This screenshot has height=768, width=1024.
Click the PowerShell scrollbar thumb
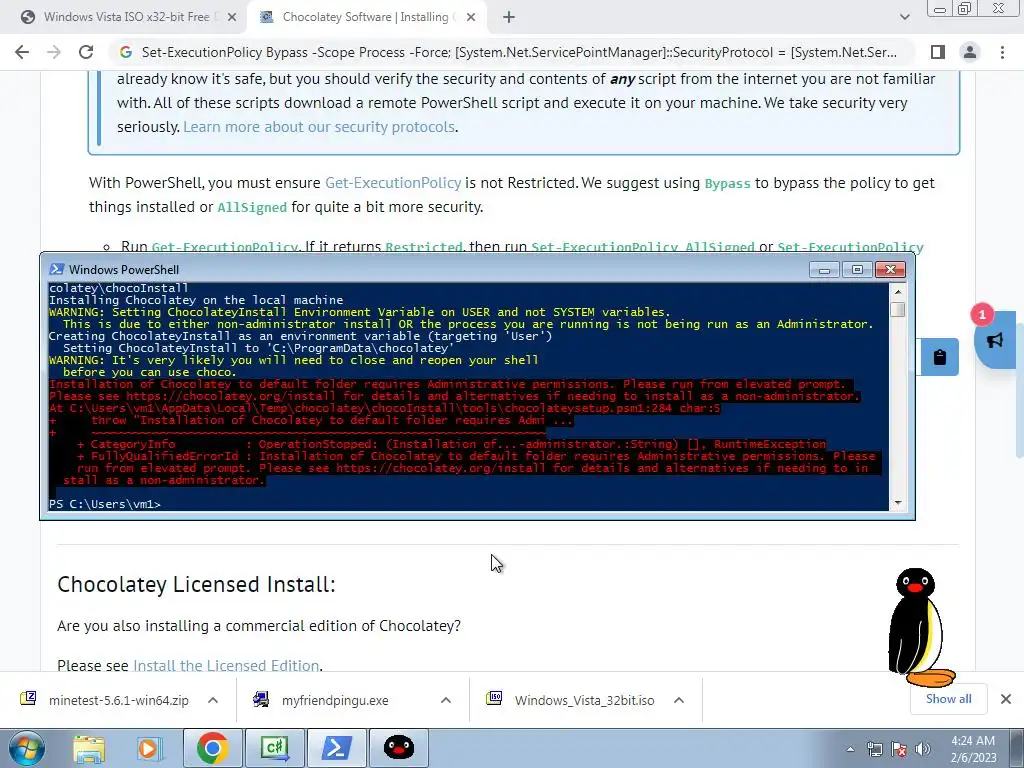tap(898, 308)
